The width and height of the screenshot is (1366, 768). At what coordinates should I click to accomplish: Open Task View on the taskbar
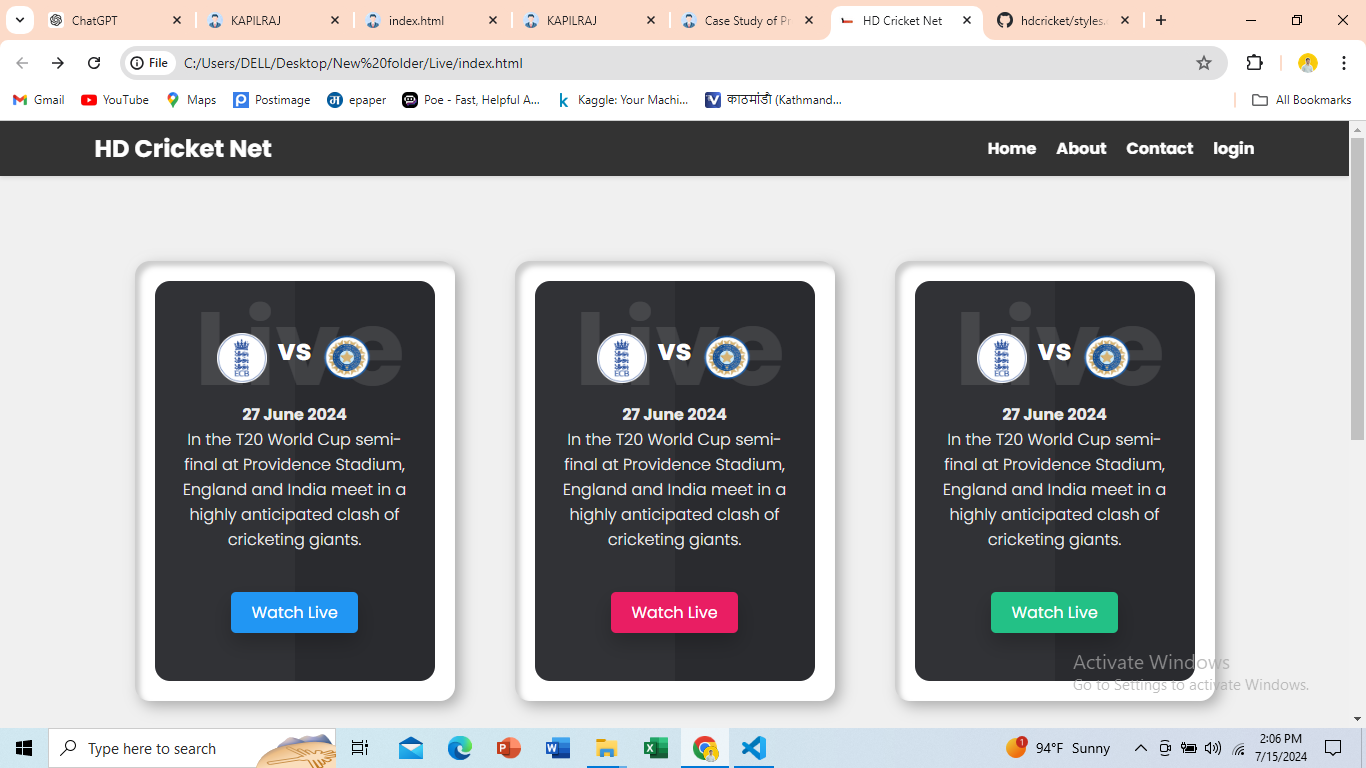tap(360, 748)
